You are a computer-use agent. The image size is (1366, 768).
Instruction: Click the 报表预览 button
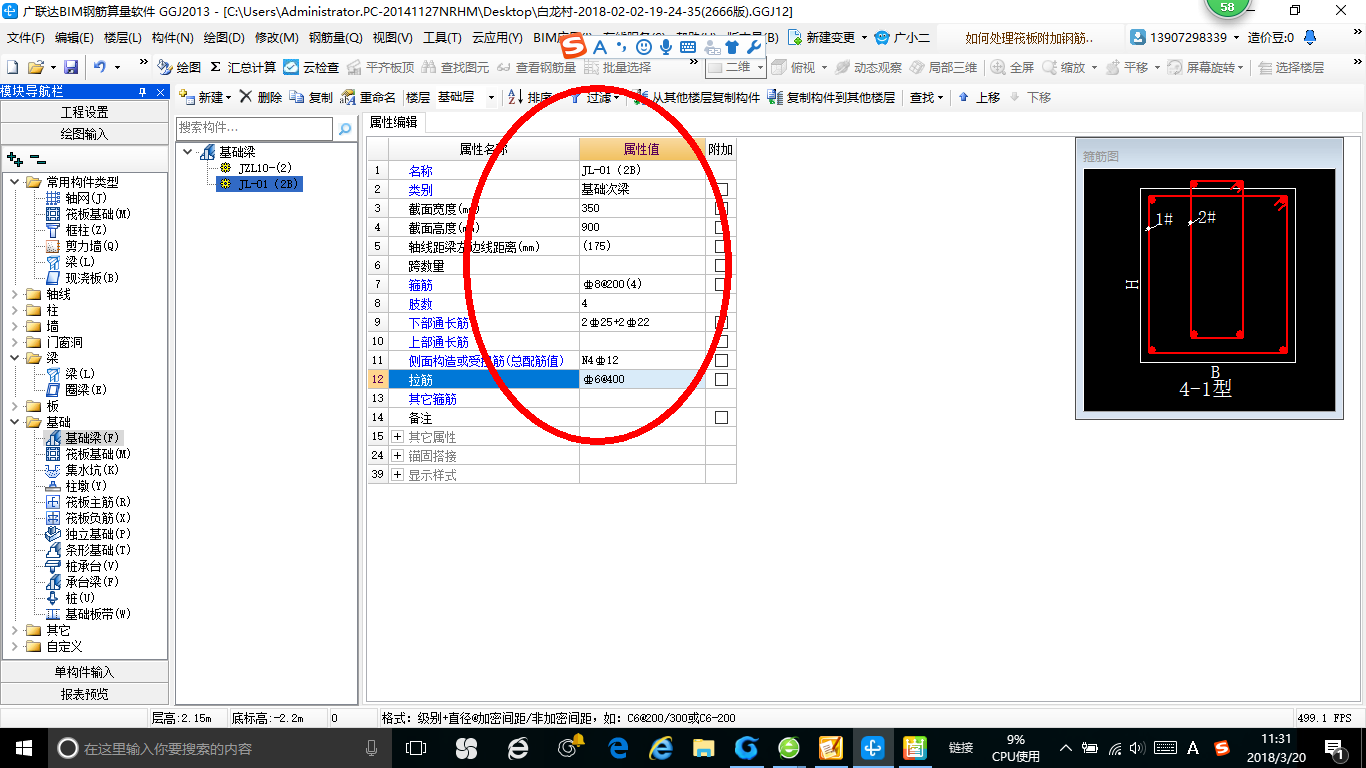click(85, 693)
